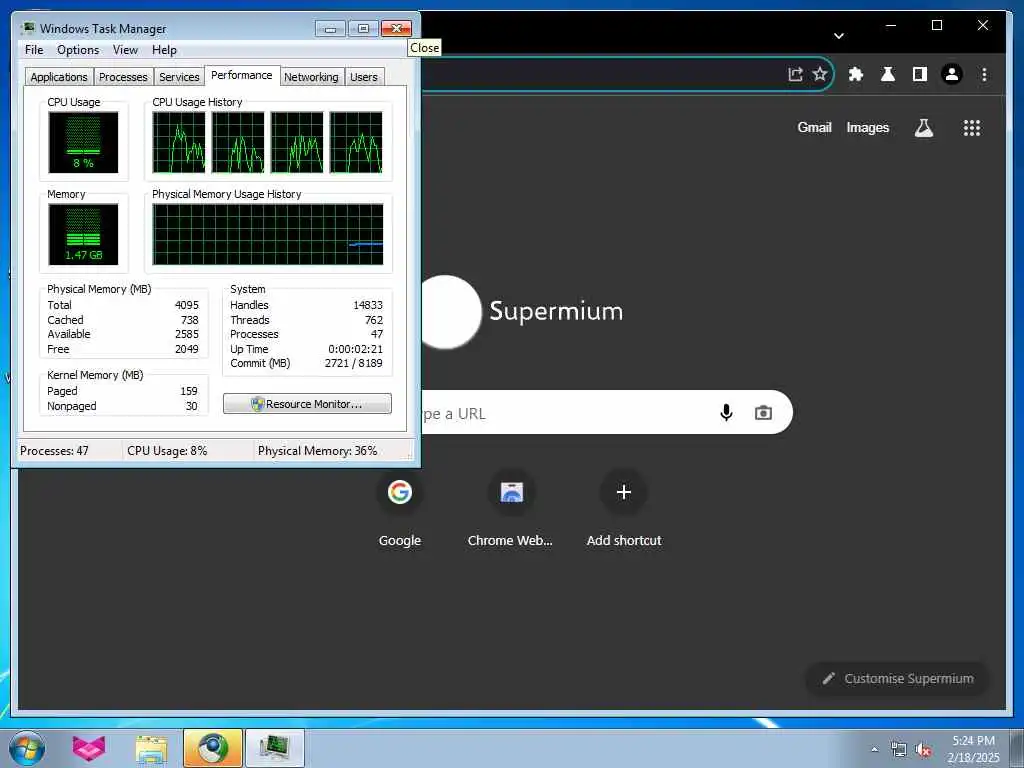The width and height of the screenshot is (1024, 768).
Task: Click the share page icon in address bar
Action: click(x=795, y=74)
